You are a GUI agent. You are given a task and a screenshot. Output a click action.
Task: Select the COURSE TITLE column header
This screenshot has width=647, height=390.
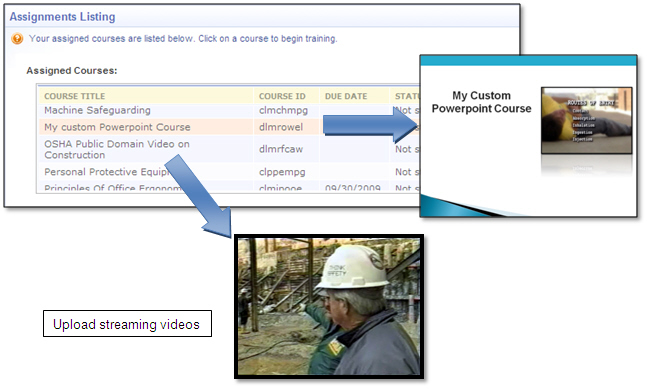click(75, 96)
